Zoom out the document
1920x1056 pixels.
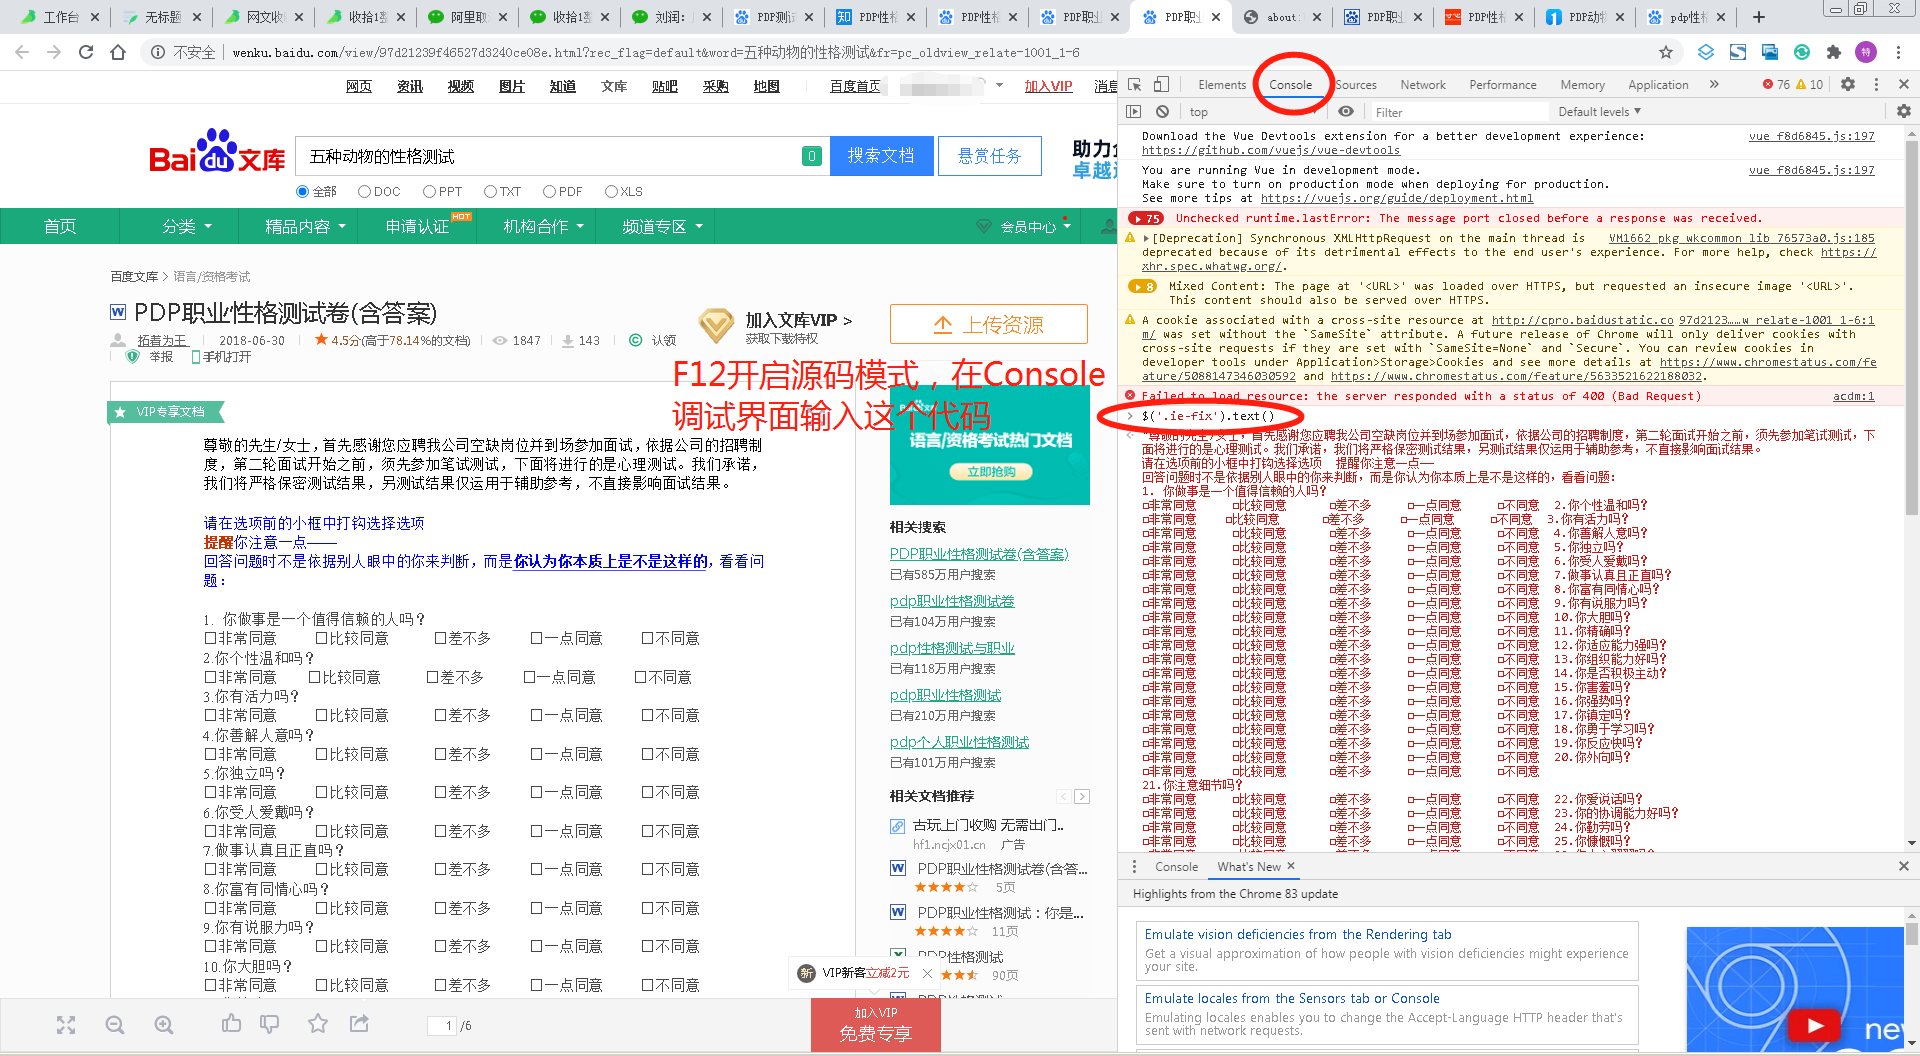pos(115,1025)
